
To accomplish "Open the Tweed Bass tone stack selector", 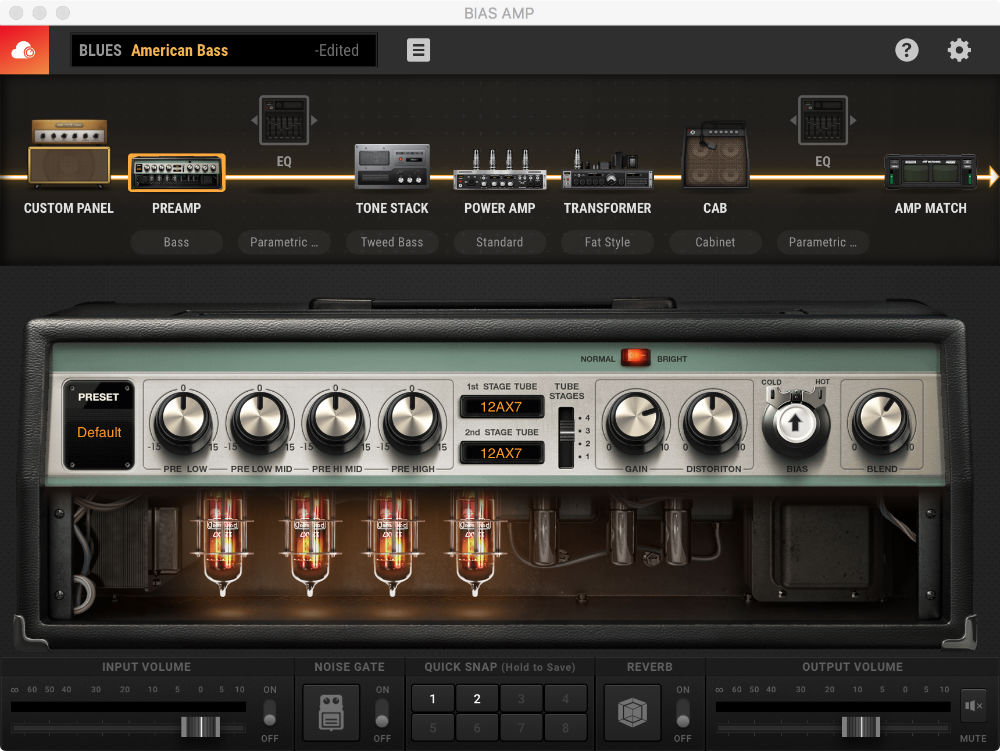I will 392,242.
